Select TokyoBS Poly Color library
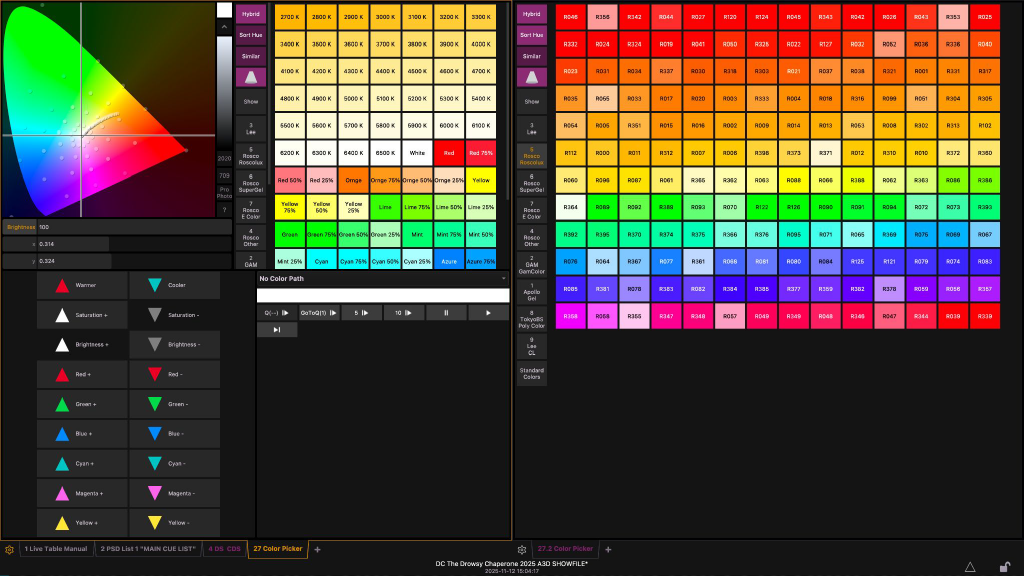 pos(532,319)
